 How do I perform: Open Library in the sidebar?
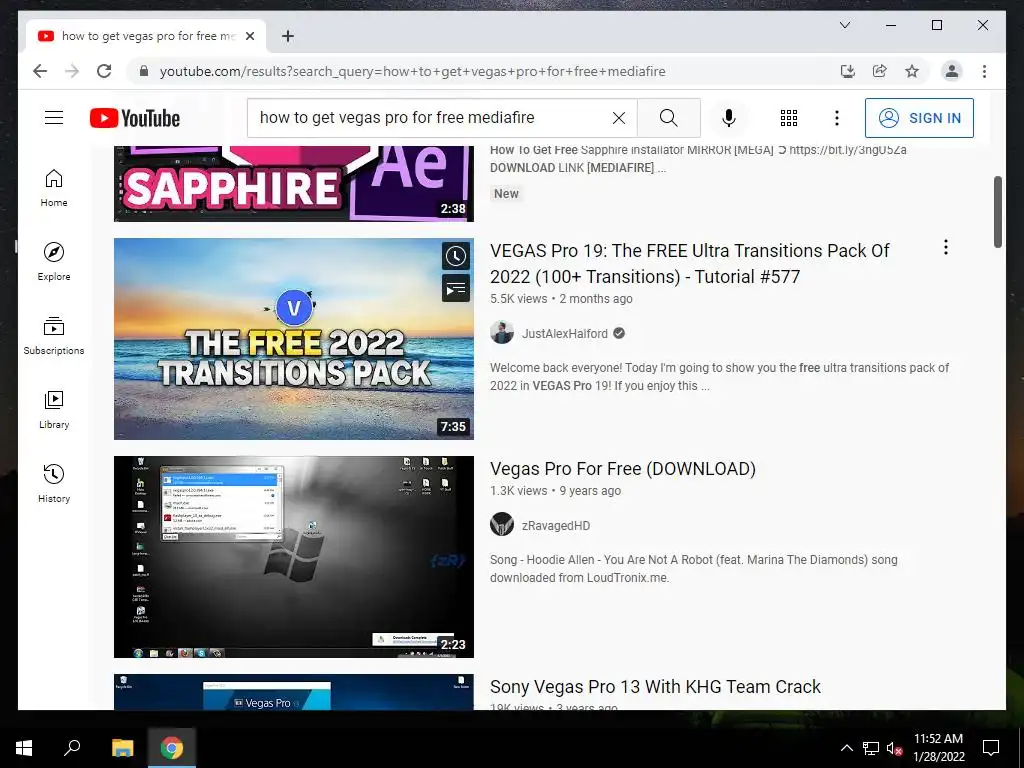54,409
